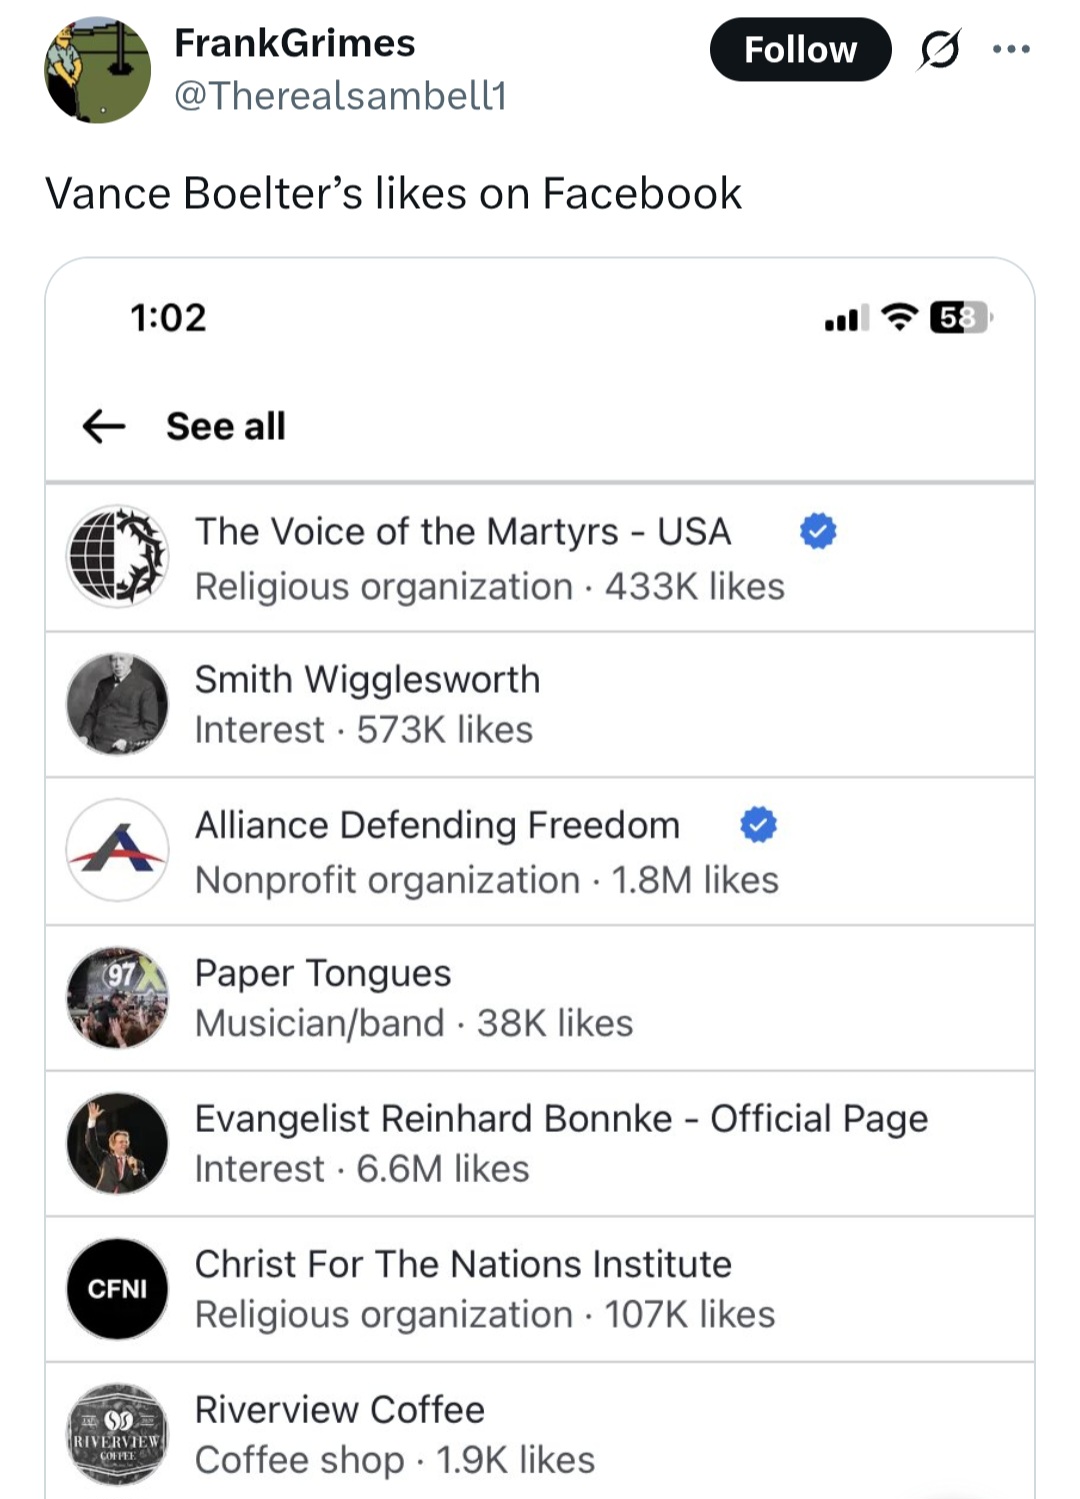Open the CFNI black circle logo
This screenshot has width=1080, height=1499.
click(x=117, y=1289)
